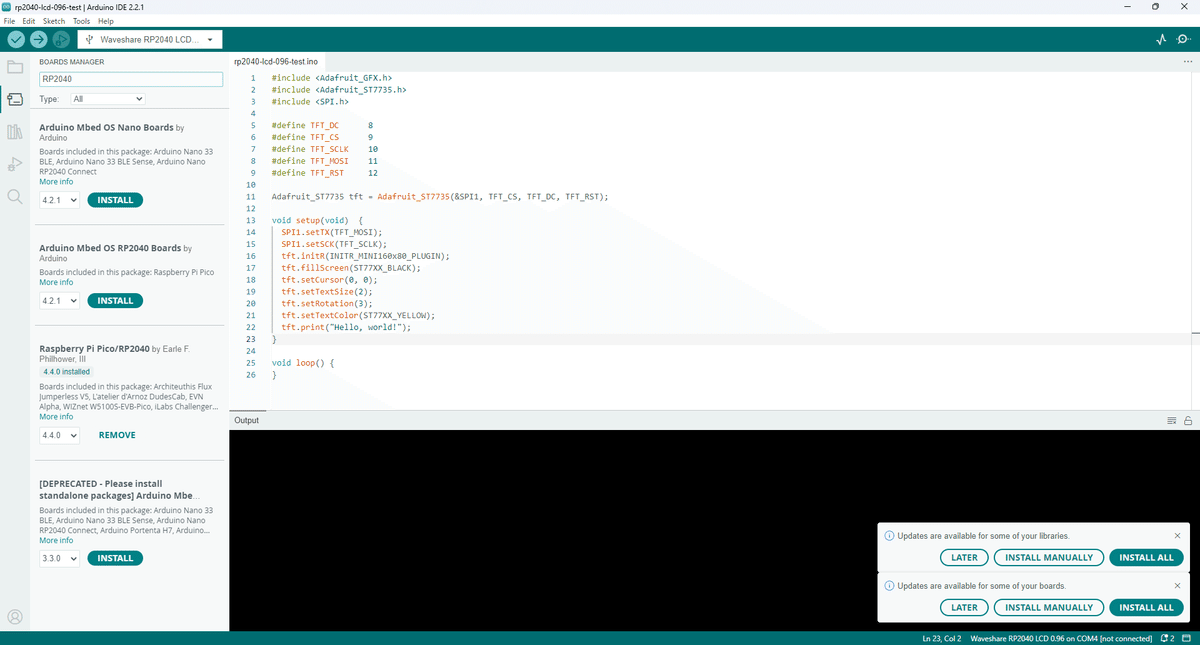This screenshot has height=645, width=1200.
Task: Click the account profile icon
Action: (15, 617)
